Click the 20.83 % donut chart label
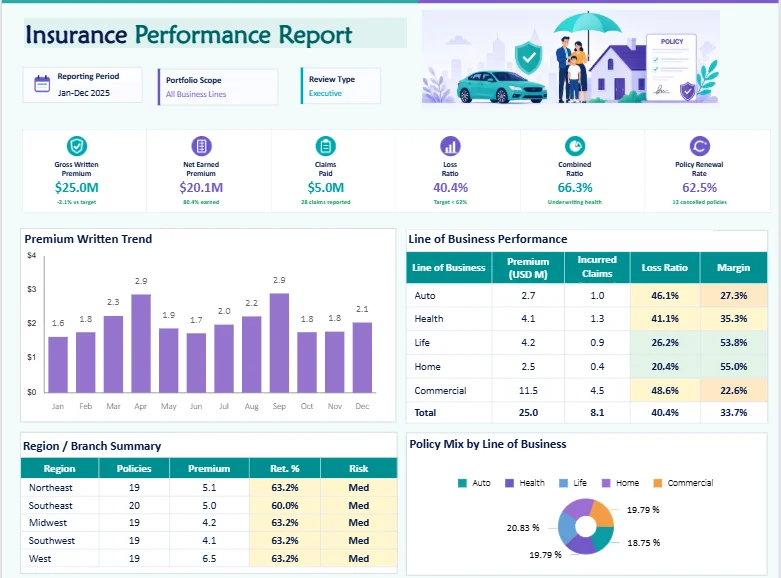Screen dimensions: 781x578 (x=523, y=528)
